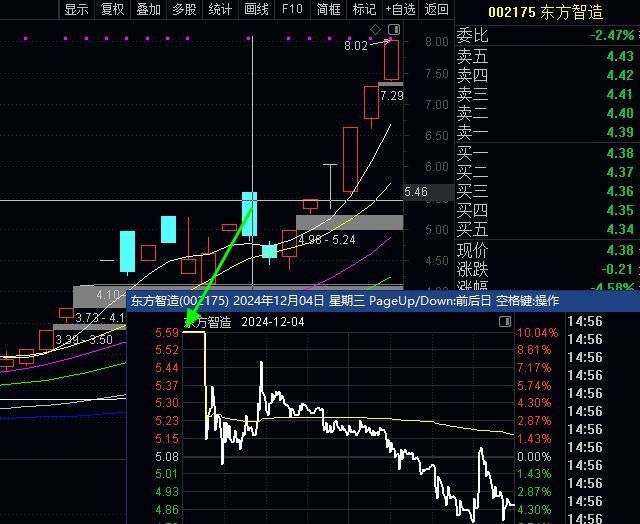Click the tall red candle below 7.00
Screen dimensions: 640x524
tap(350, 160)
